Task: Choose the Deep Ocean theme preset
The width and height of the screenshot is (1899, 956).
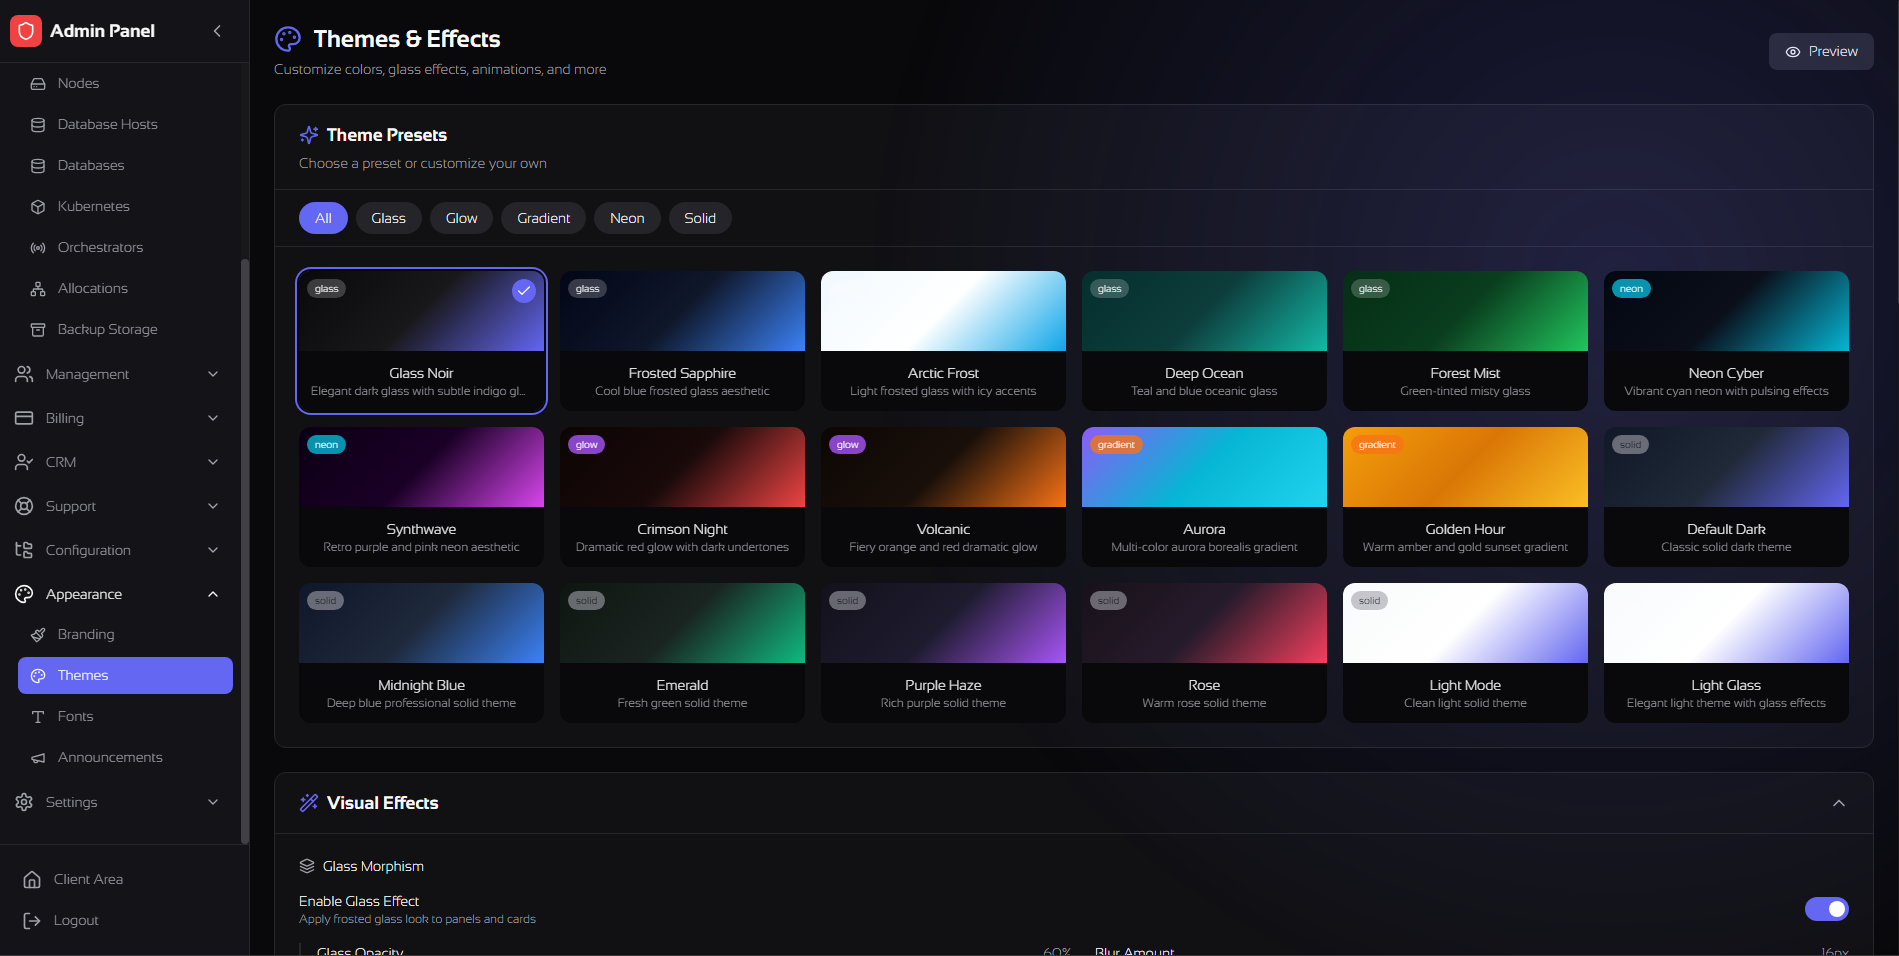Action: tap(1204, 341)
